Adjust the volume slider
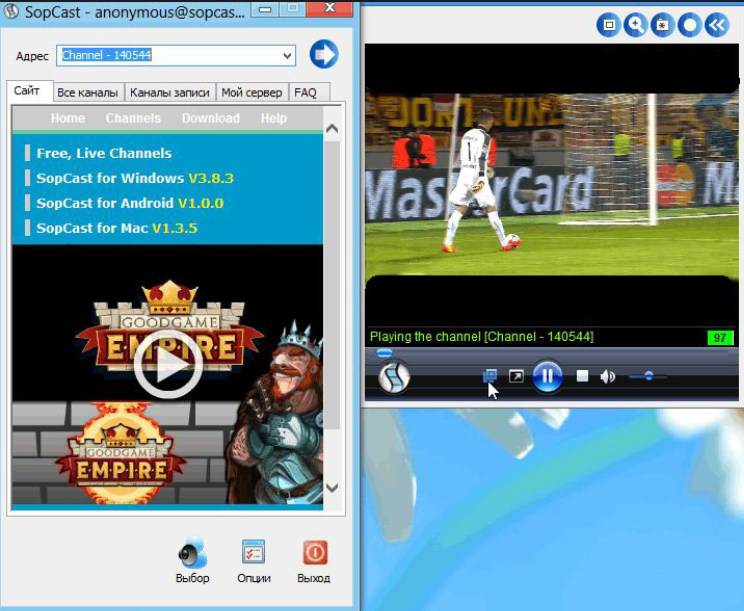Image resolution: width=744 pixels, height=611 pixels. [649, 376]
